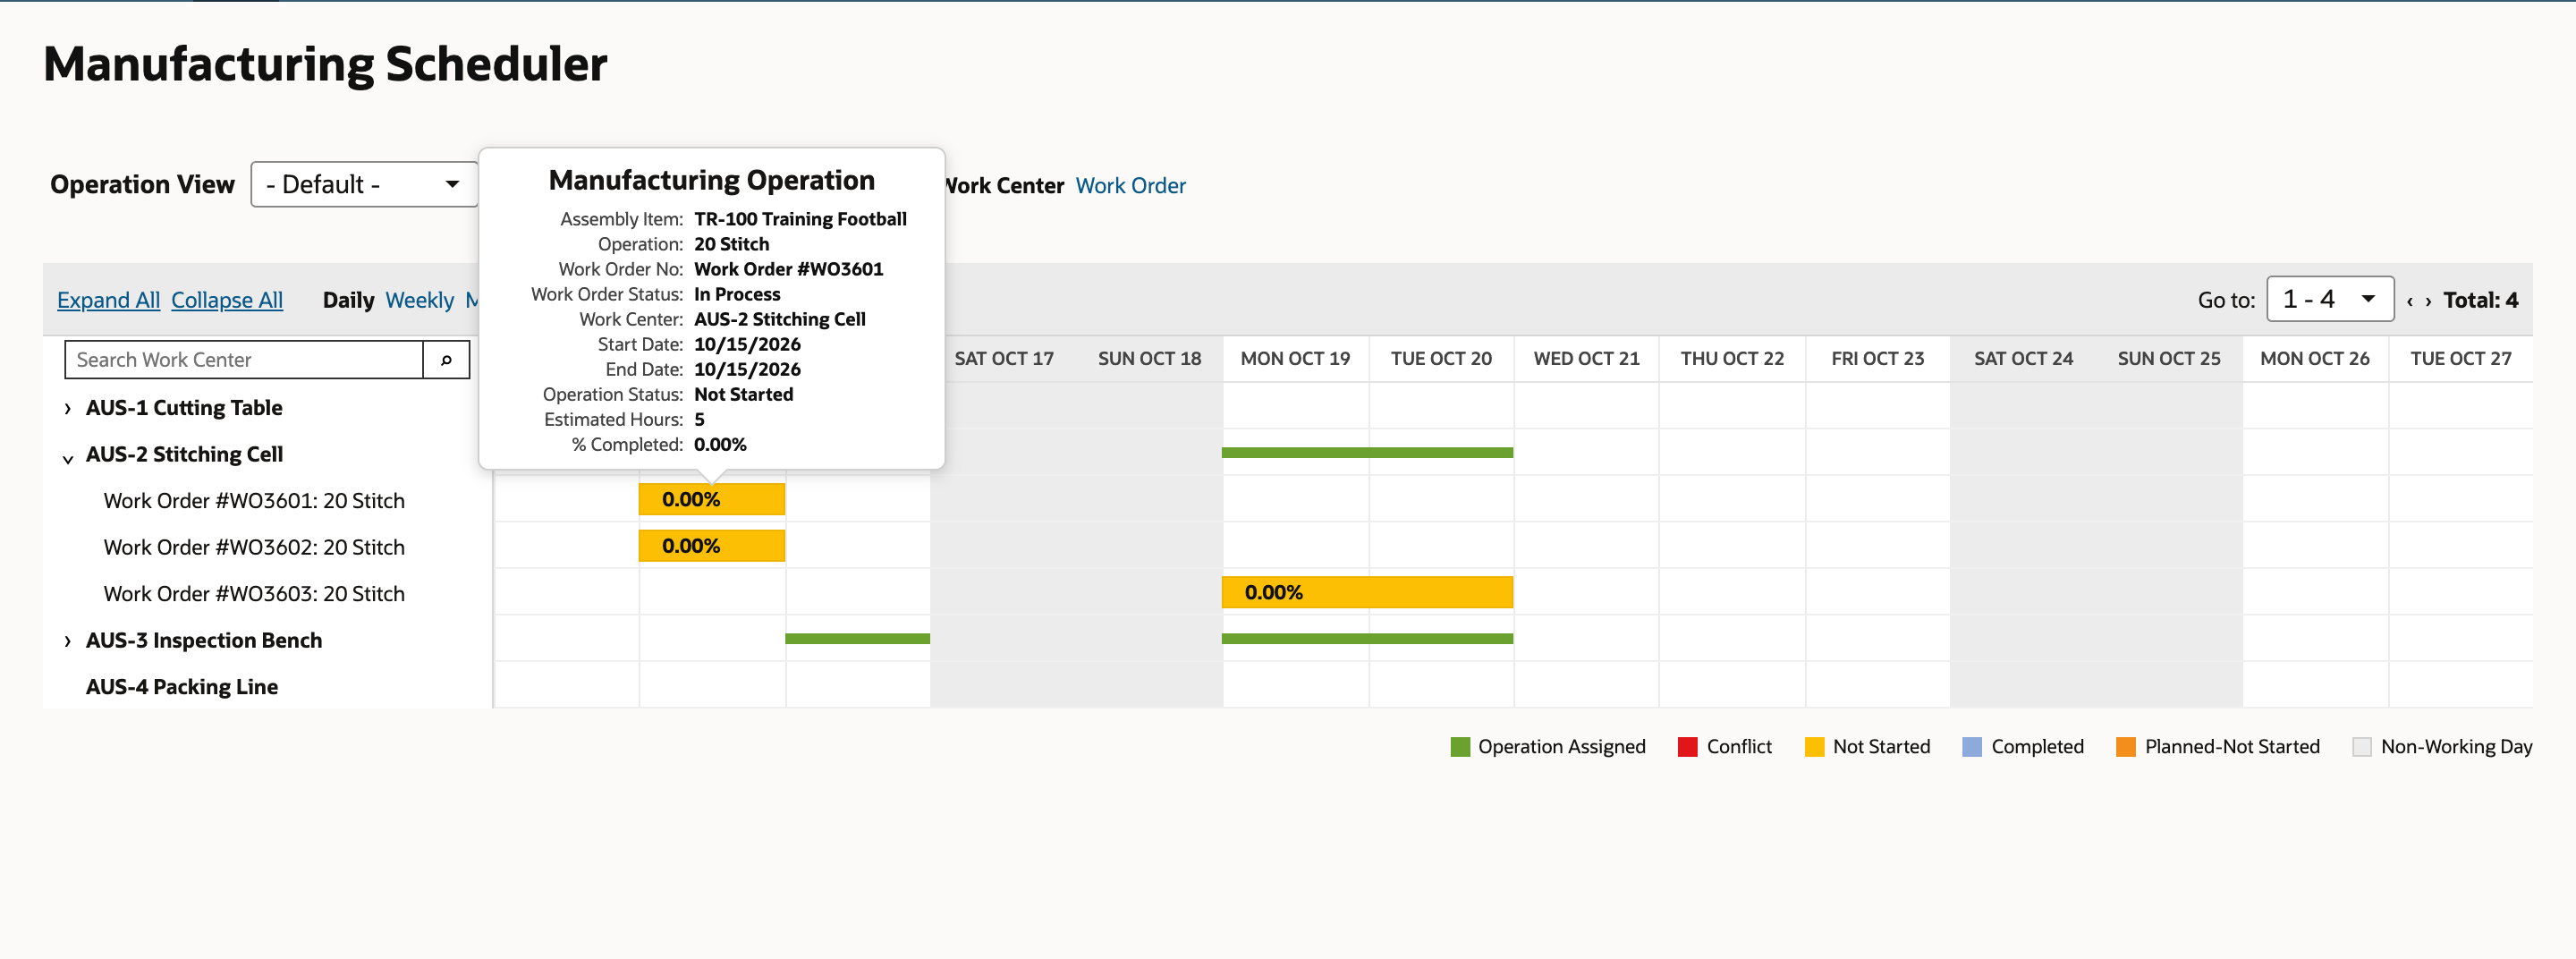
Task: Click AUS-2 green assigned bar on Oct 19-20
Action: click(x=1367, y=453)
